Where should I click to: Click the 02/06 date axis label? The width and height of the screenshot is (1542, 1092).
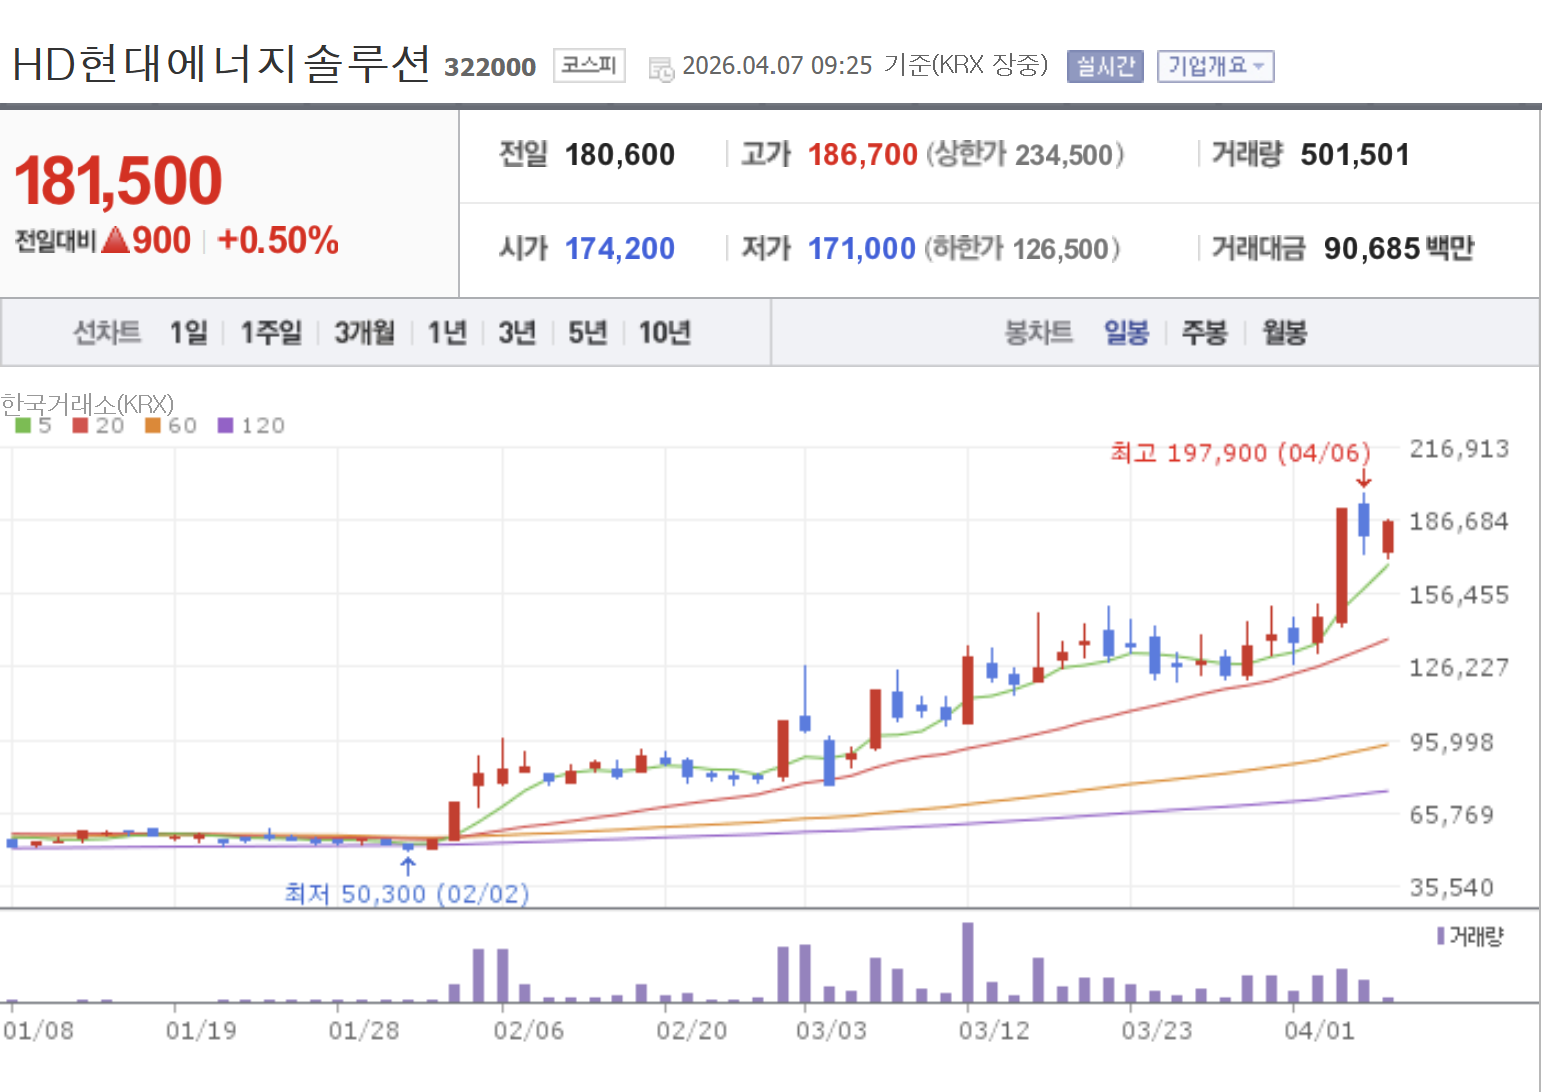pyautogui.click(x=528, y=1031)
